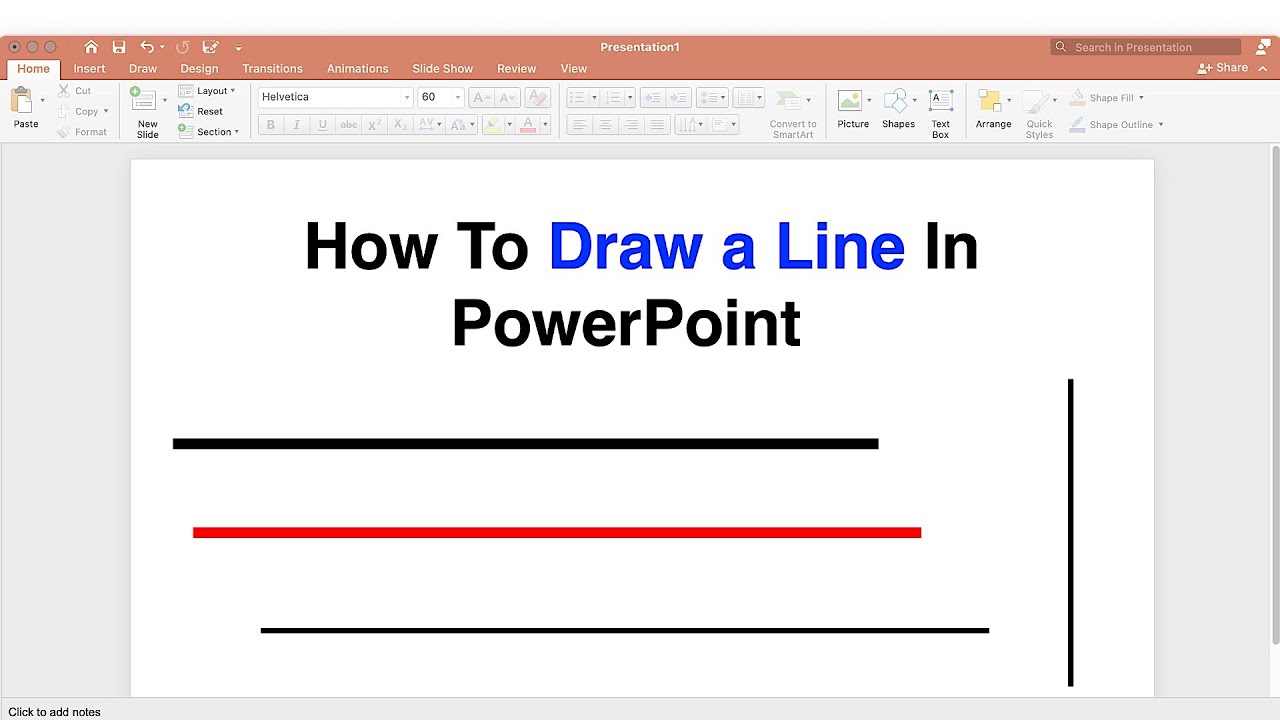Open the font size 60 dropdown
The width and height of the screenshot is (1280, 720).
point(458,97)
